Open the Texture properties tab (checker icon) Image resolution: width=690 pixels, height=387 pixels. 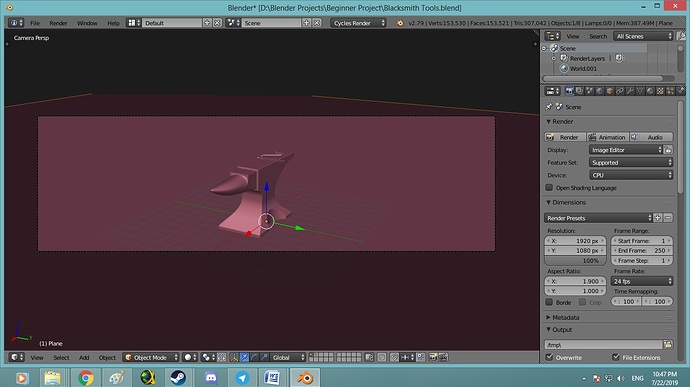[661, 91]
